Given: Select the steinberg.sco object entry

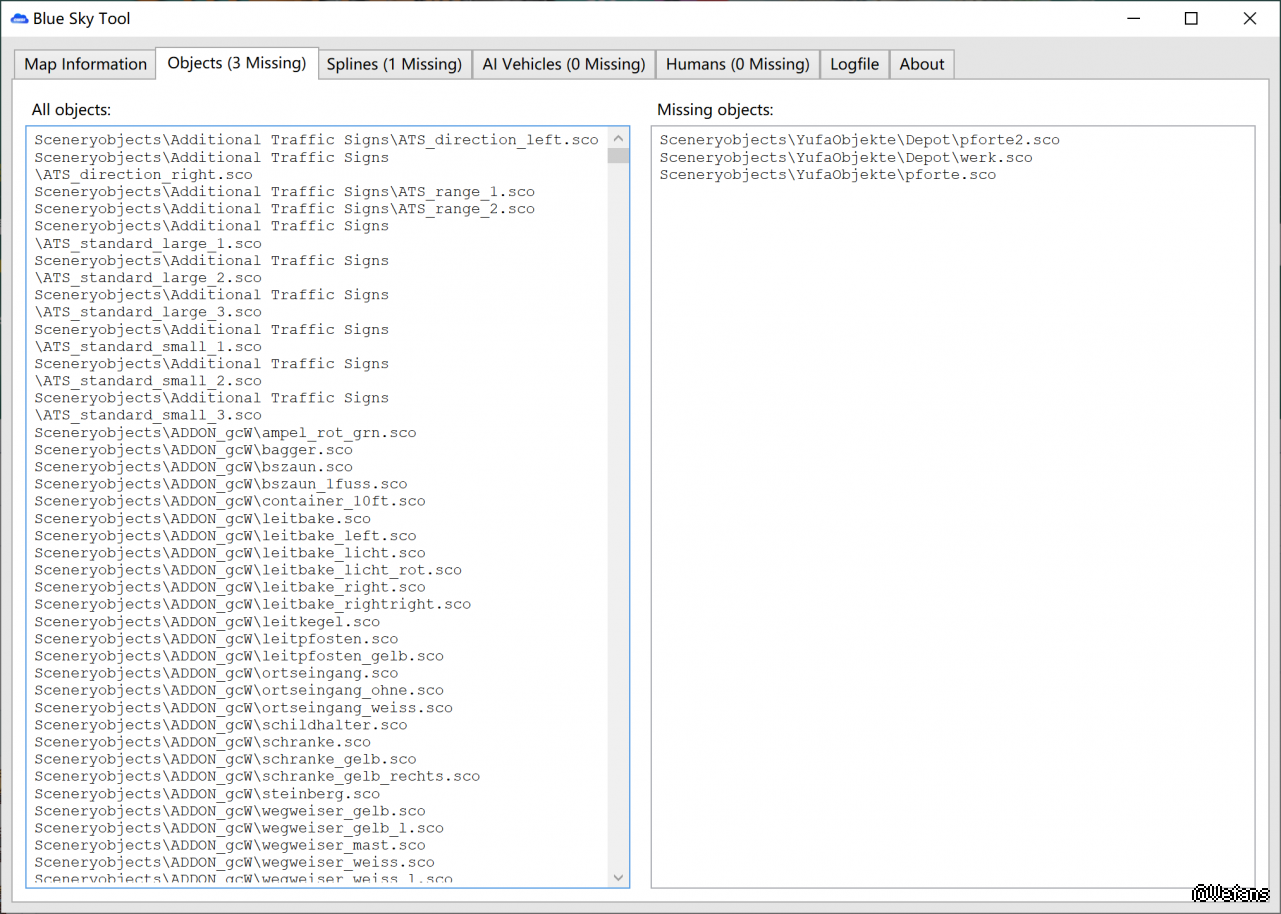Looking at the screenshot, I should (x=207, y=794).
